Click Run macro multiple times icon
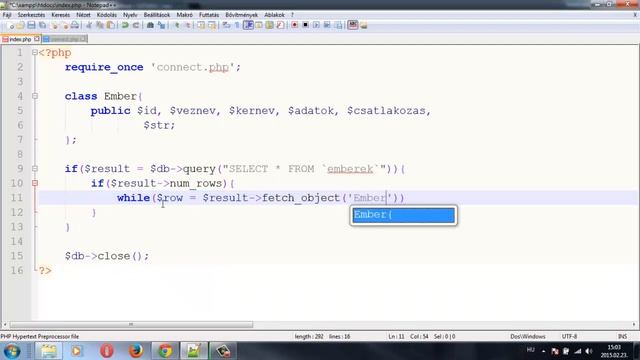This screenshot has height=360, width=640. pyautogui.click(x=327, y=25)
